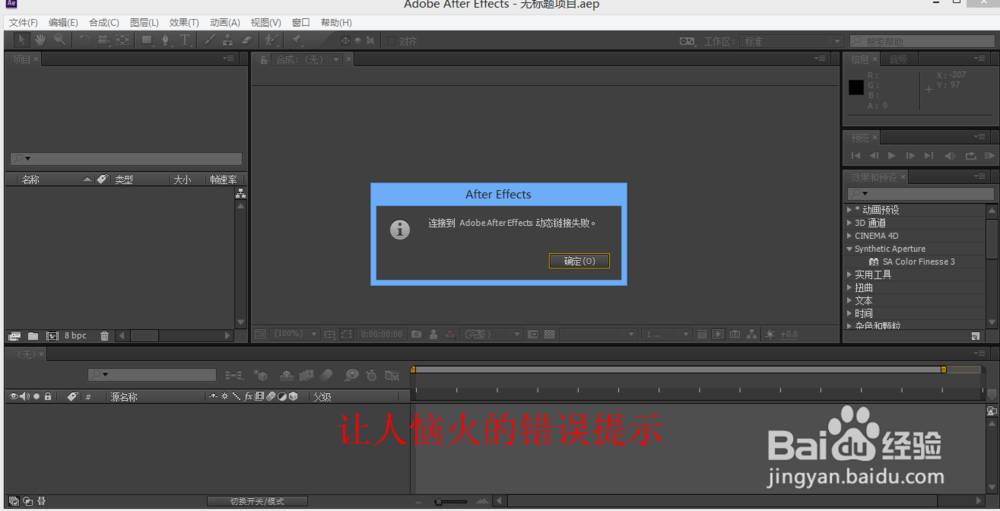Image resolution: width=1000 pixels, height=511 pixels.
Task: Open the (100%) magnification dropdown
Action: click(x=296, y=334)
